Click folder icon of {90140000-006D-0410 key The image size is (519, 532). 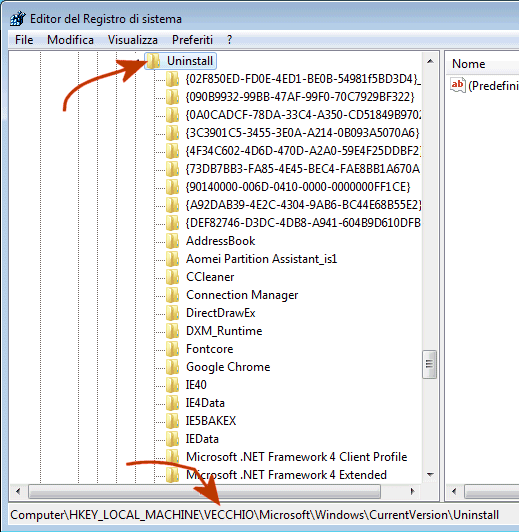173,187
